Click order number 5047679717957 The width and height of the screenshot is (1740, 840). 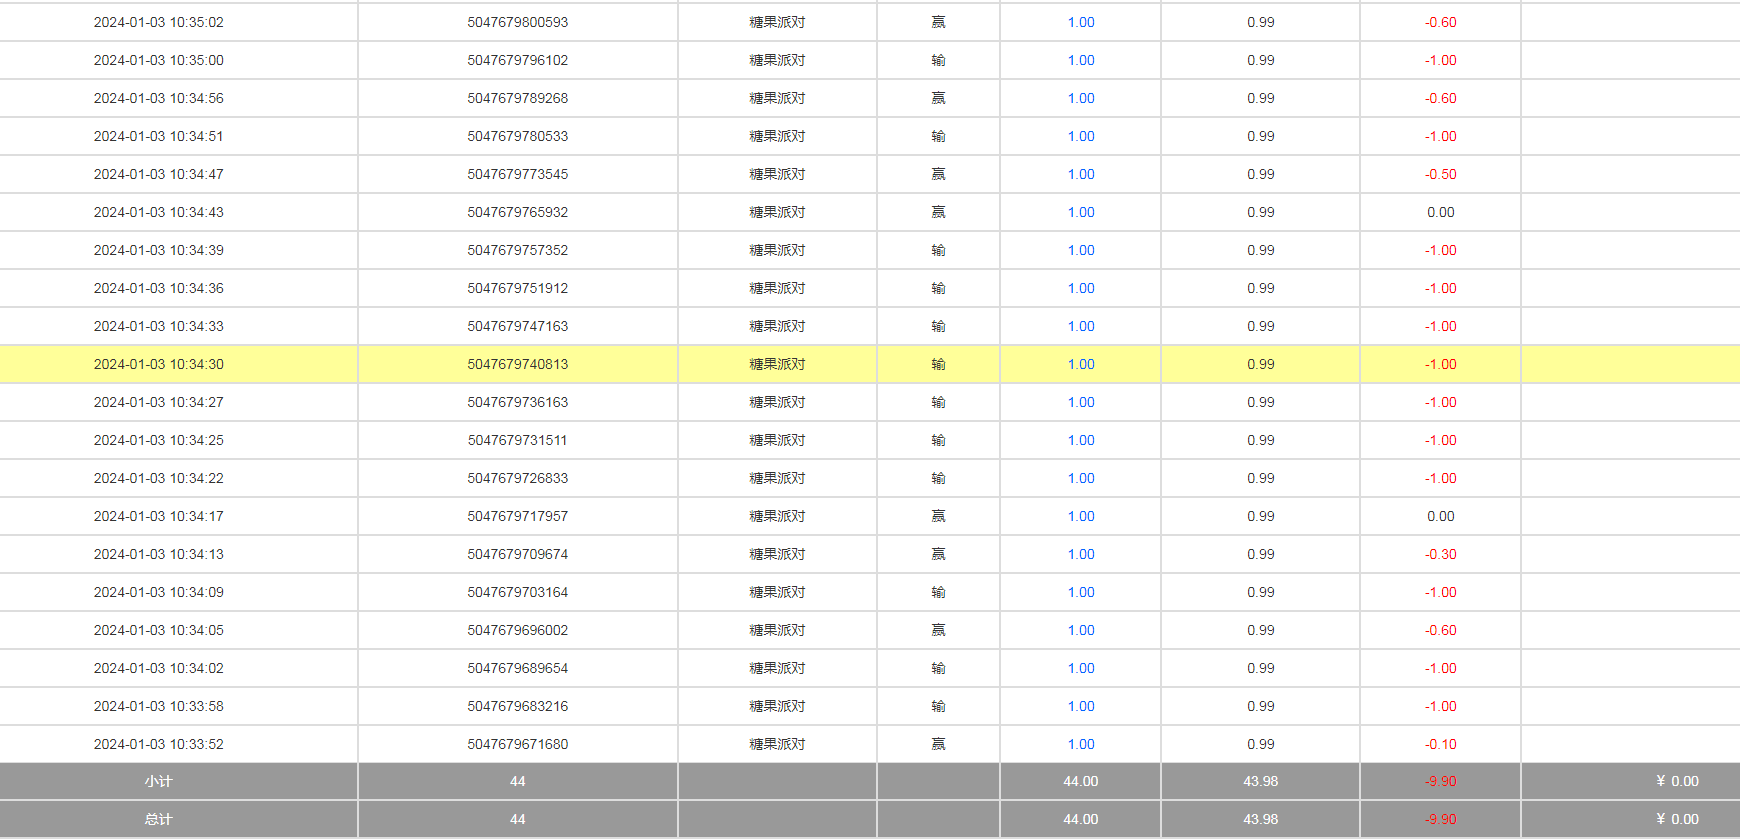click(517, 516)
